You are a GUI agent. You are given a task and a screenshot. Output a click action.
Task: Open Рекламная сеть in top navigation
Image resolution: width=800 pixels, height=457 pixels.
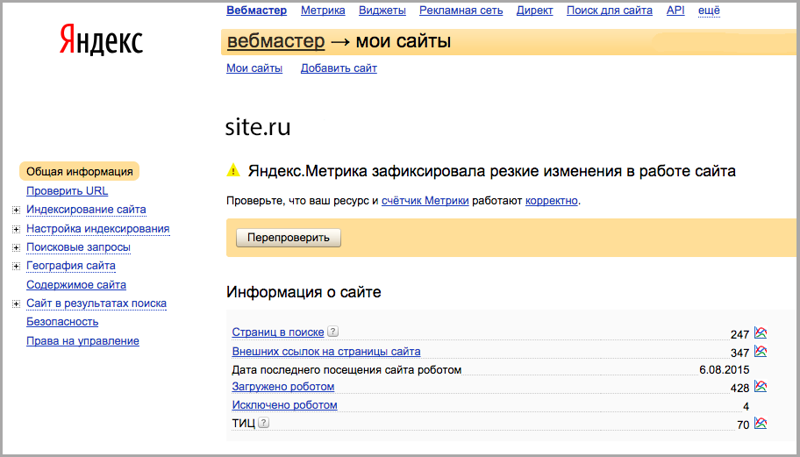click(x=461, y=10)
